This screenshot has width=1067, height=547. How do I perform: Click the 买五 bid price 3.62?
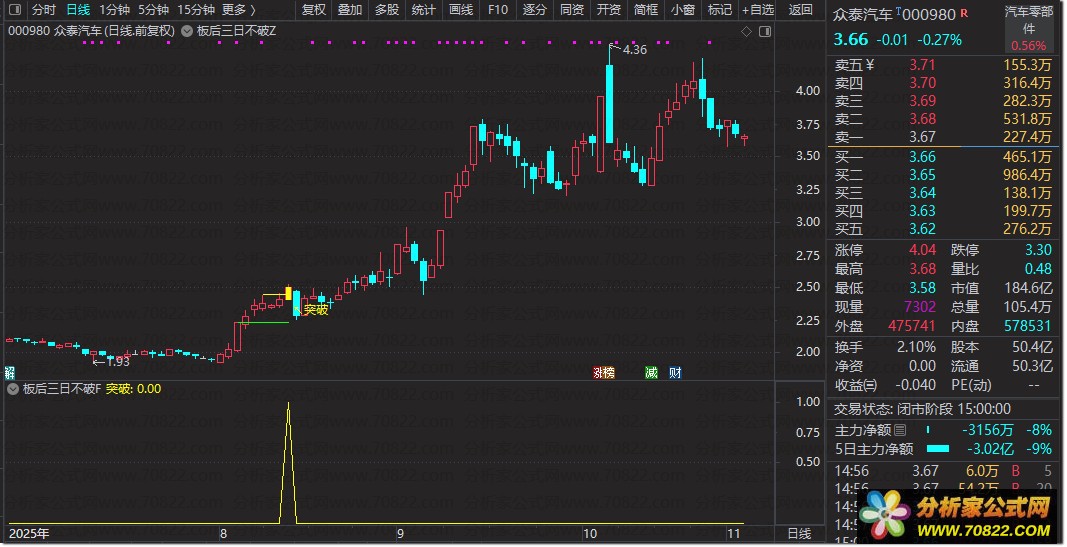tap(922, 229)
